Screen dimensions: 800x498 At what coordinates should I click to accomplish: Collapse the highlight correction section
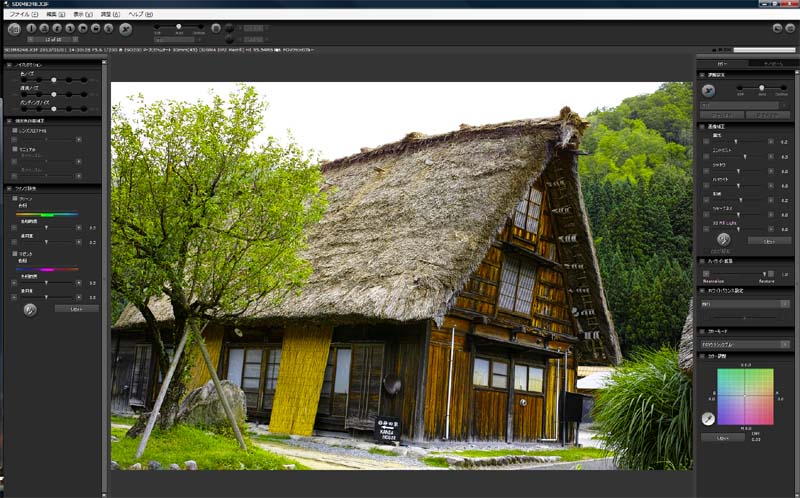click(x=702, y=261)
